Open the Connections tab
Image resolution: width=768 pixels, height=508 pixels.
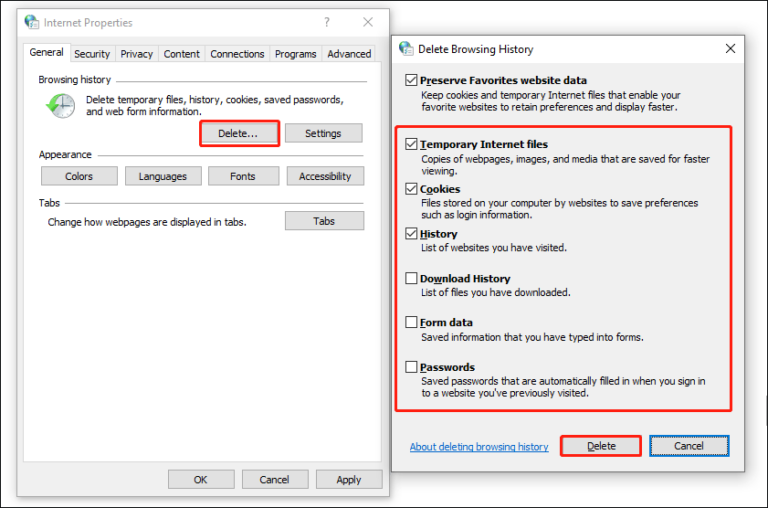coord(237,54)
